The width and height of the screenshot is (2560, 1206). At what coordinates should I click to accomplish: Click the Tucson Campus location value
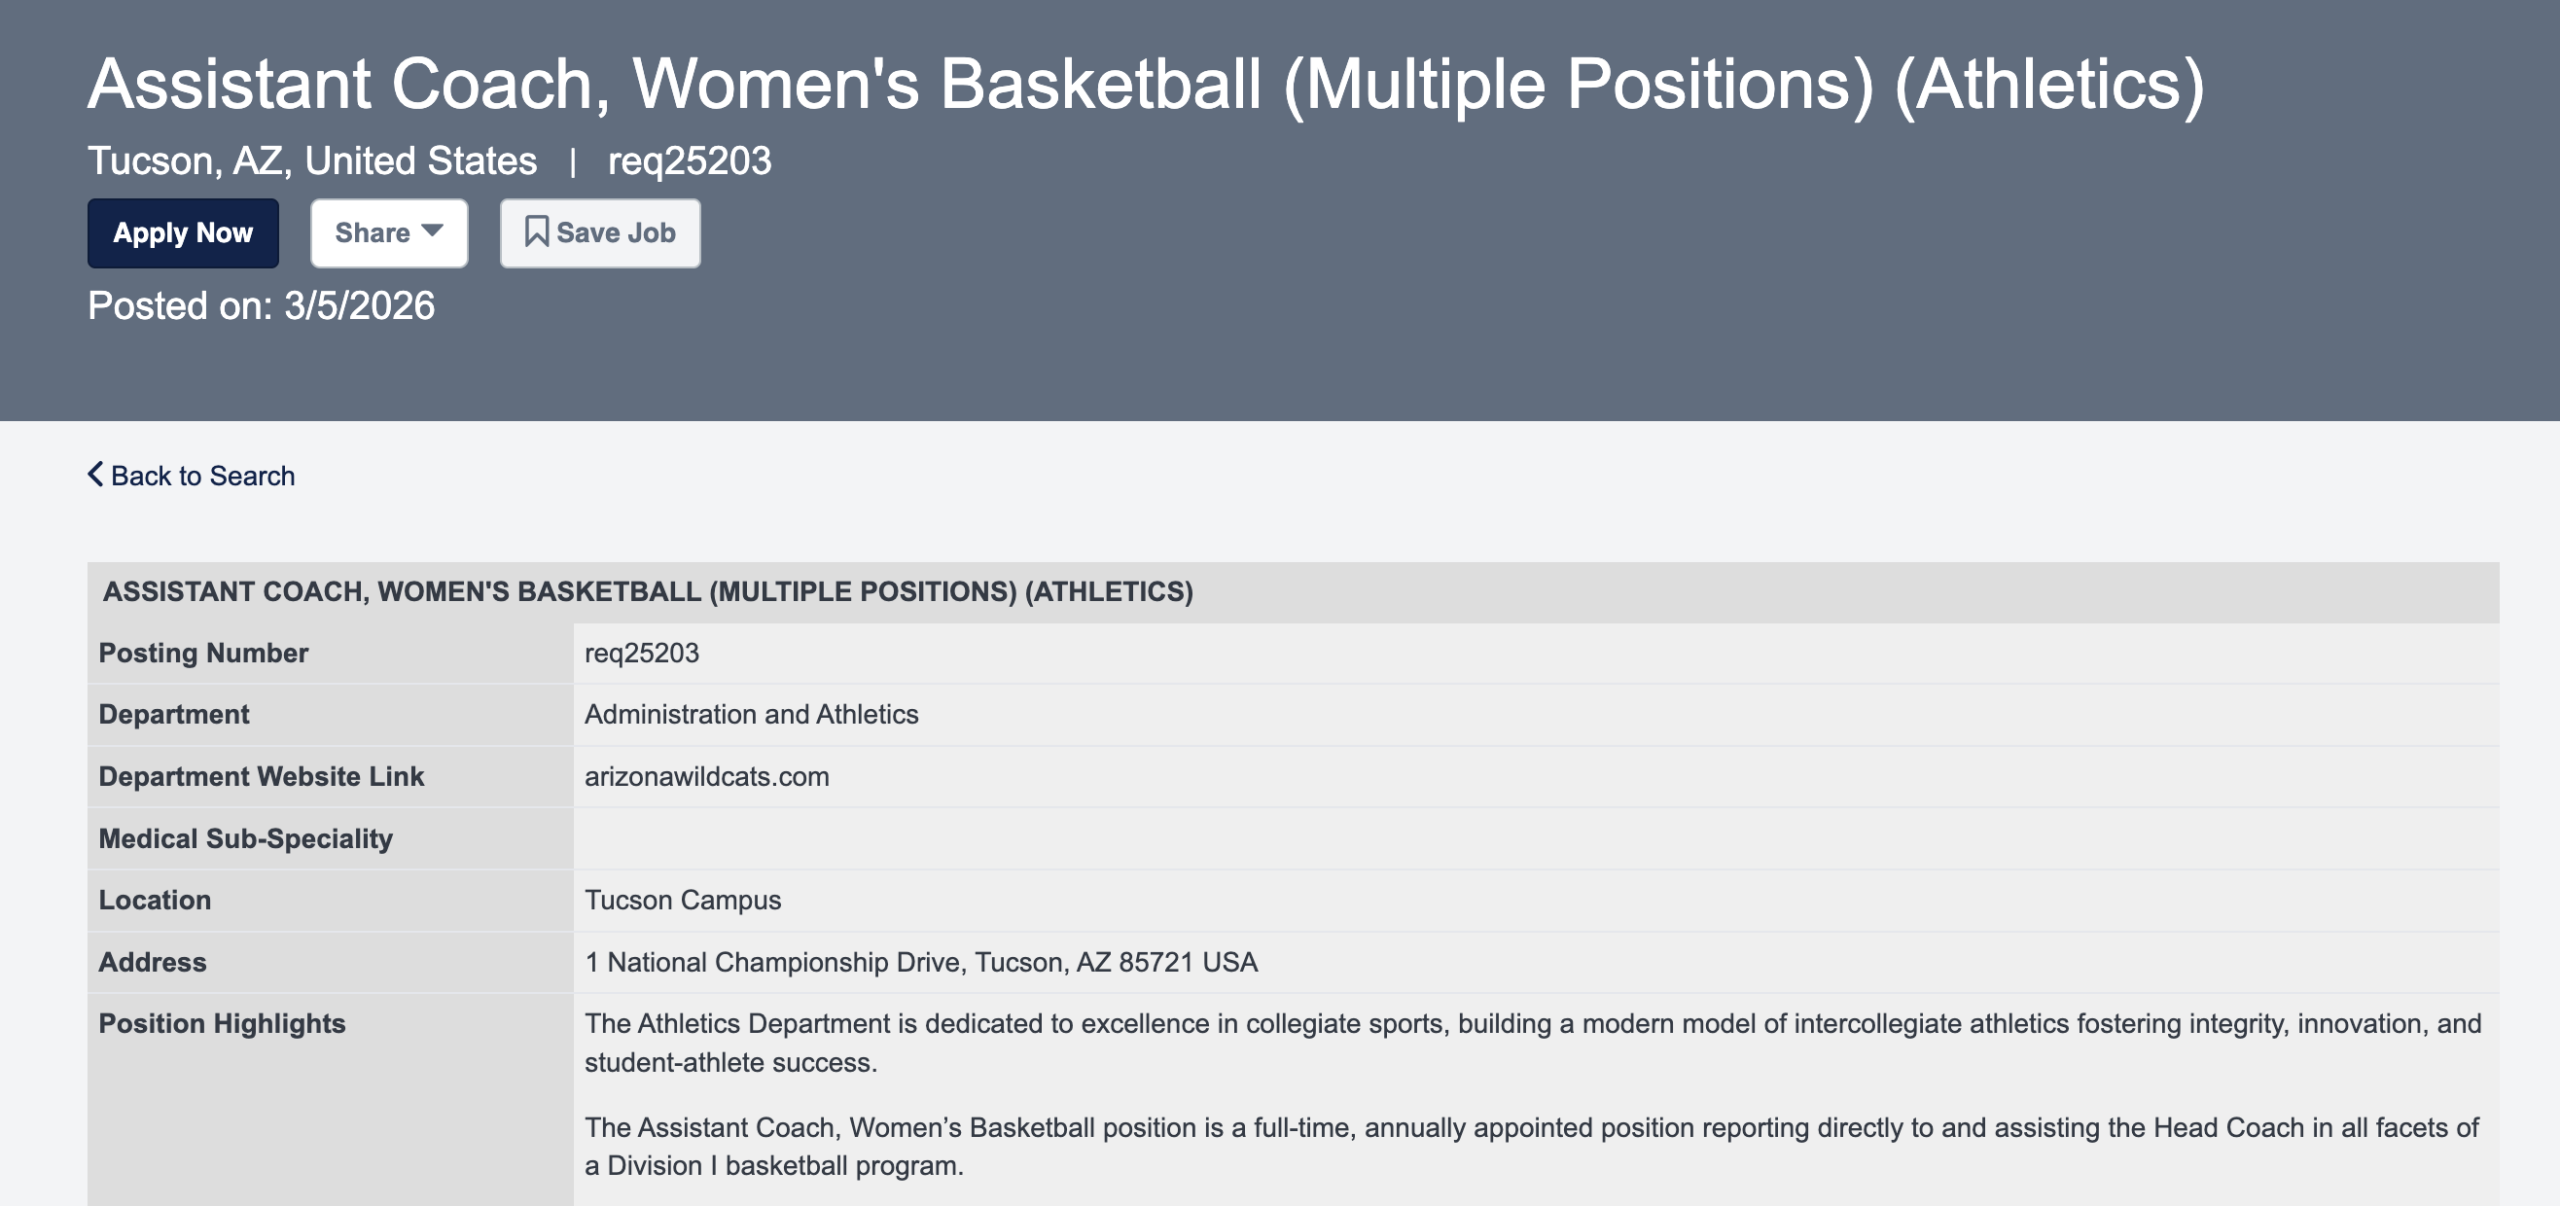pyautogui.click(x=682, y=900)
